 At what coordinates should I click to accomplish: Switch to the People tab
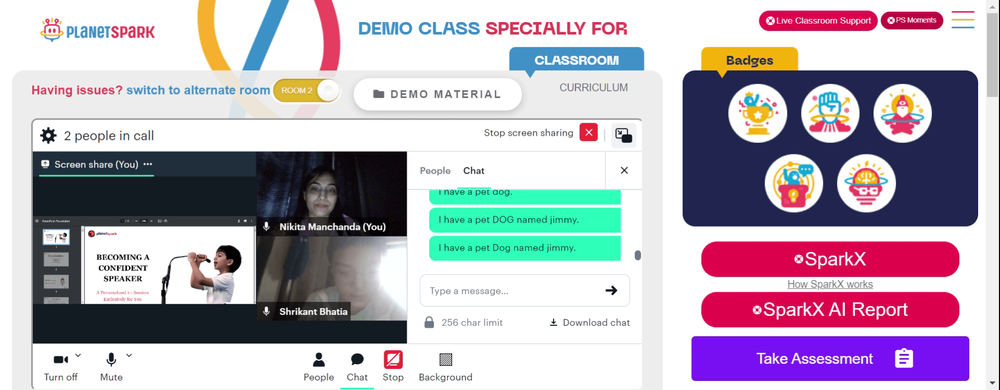coord(435,171)
